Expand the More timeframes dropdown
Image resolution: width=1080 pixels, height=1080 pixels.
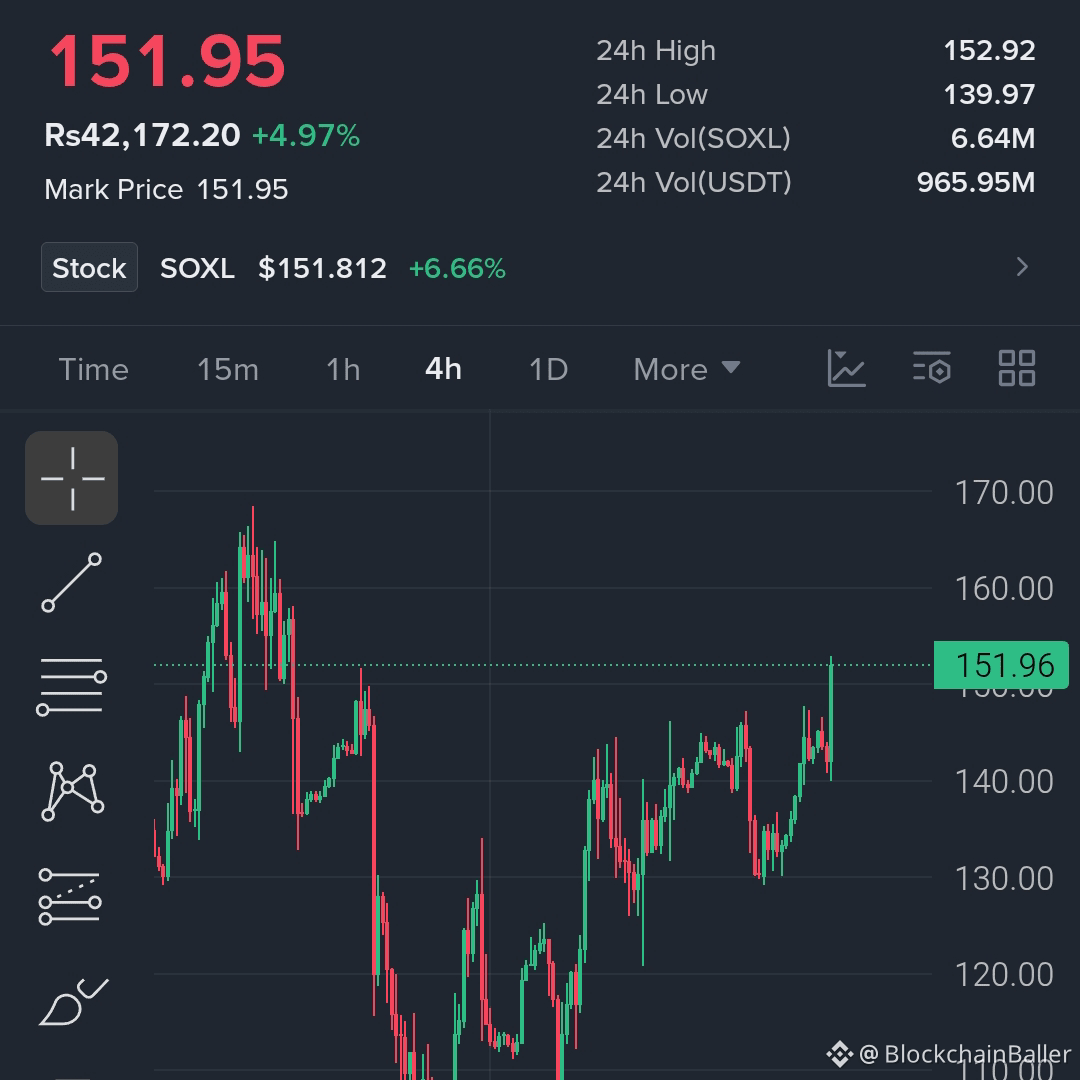coord(687,370)
